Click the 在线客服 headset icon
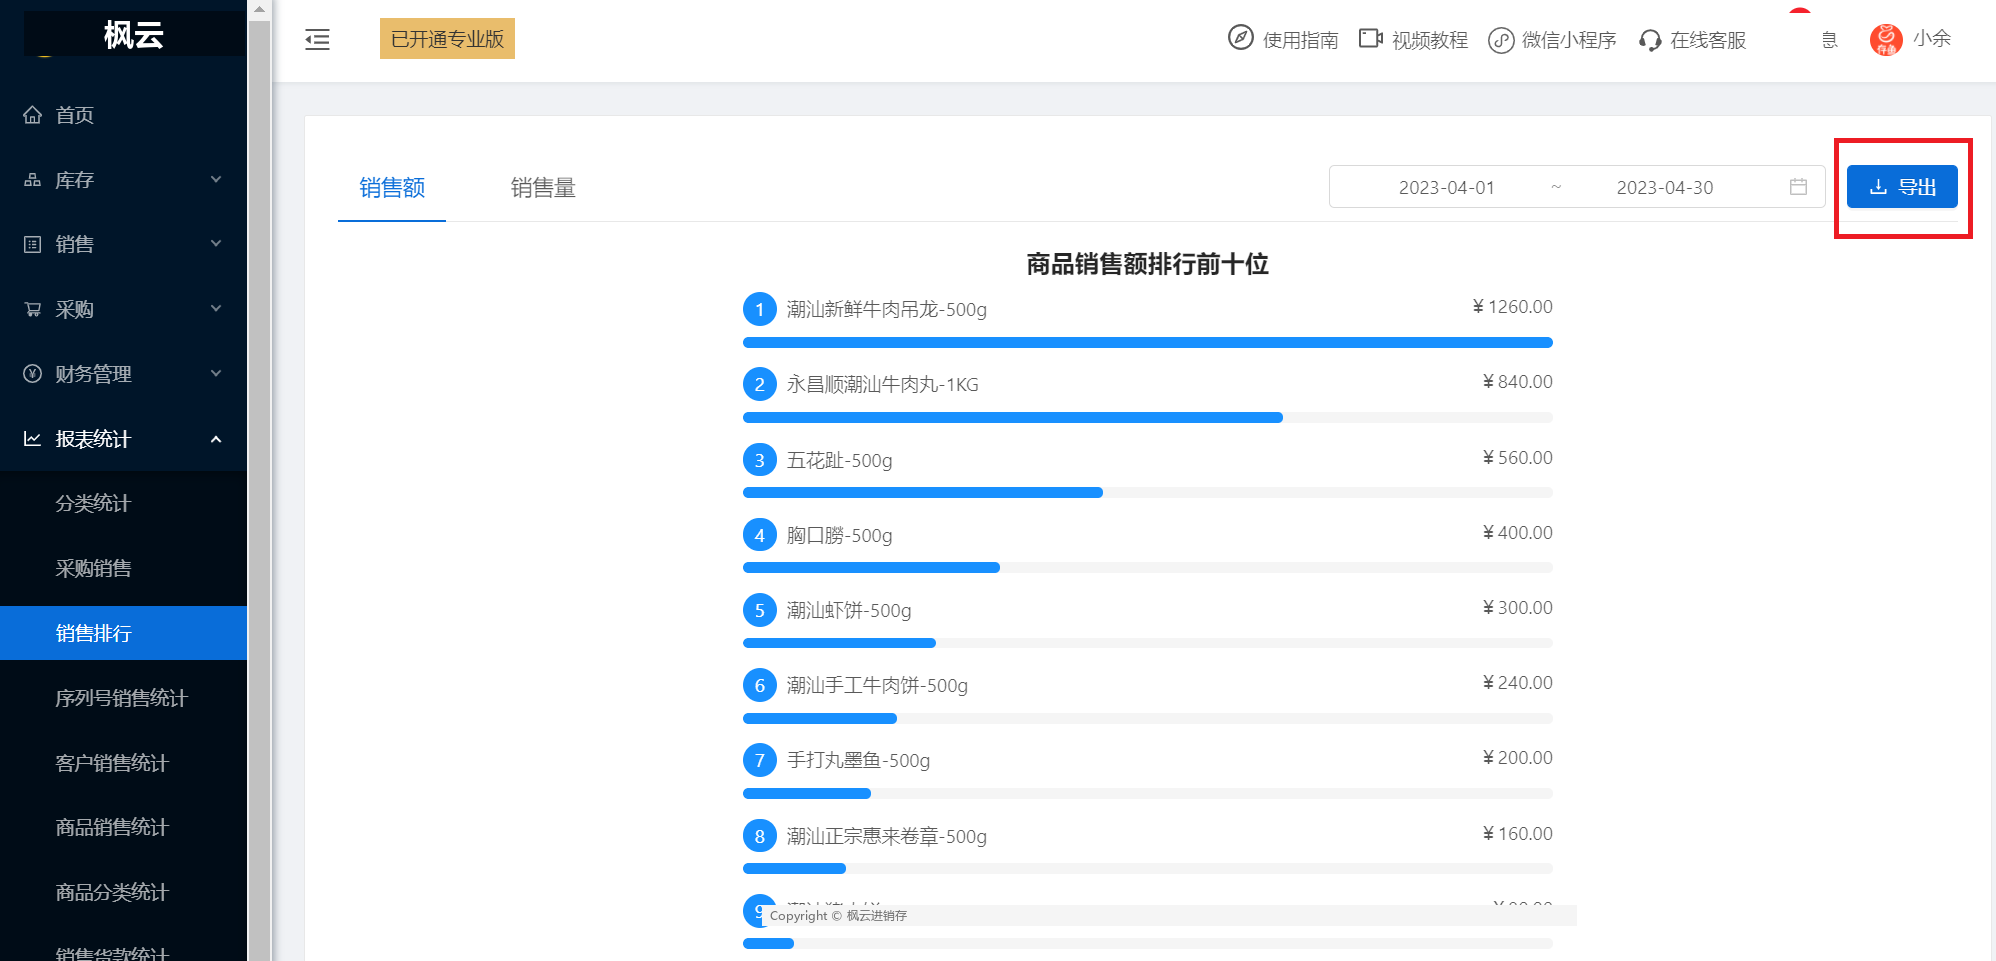The width and height of the screenshot is (1996, 961). click(1650, 40)
